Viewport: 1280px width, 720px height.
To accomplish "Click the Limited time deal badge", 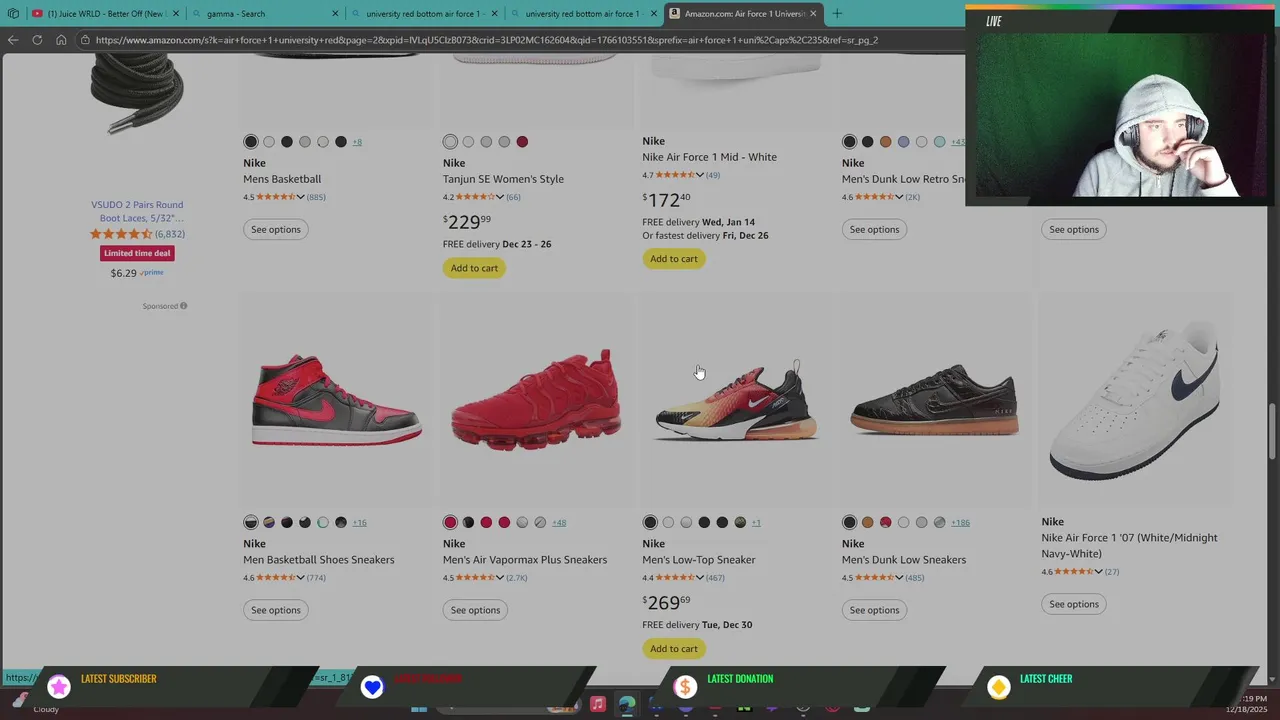I will tap(137, 253).
